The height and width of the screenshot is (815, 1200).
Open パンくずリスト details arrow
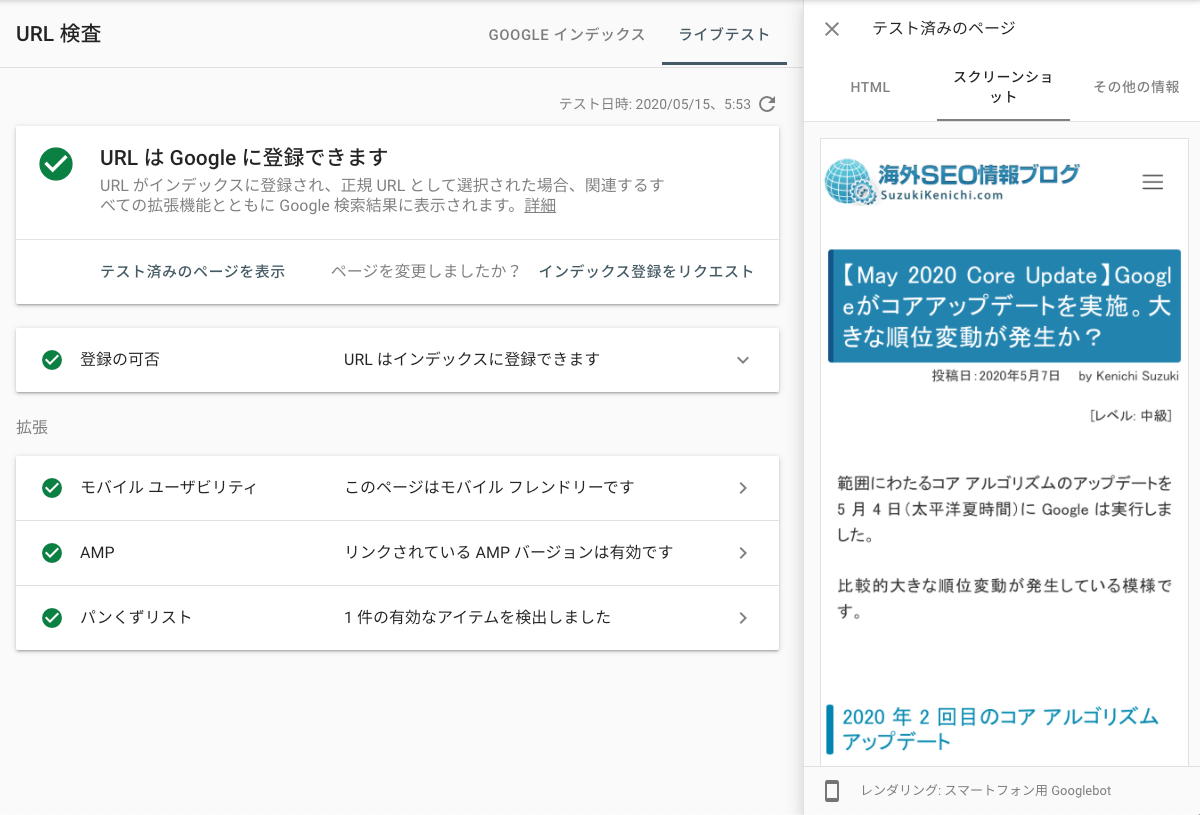[743, 618]
